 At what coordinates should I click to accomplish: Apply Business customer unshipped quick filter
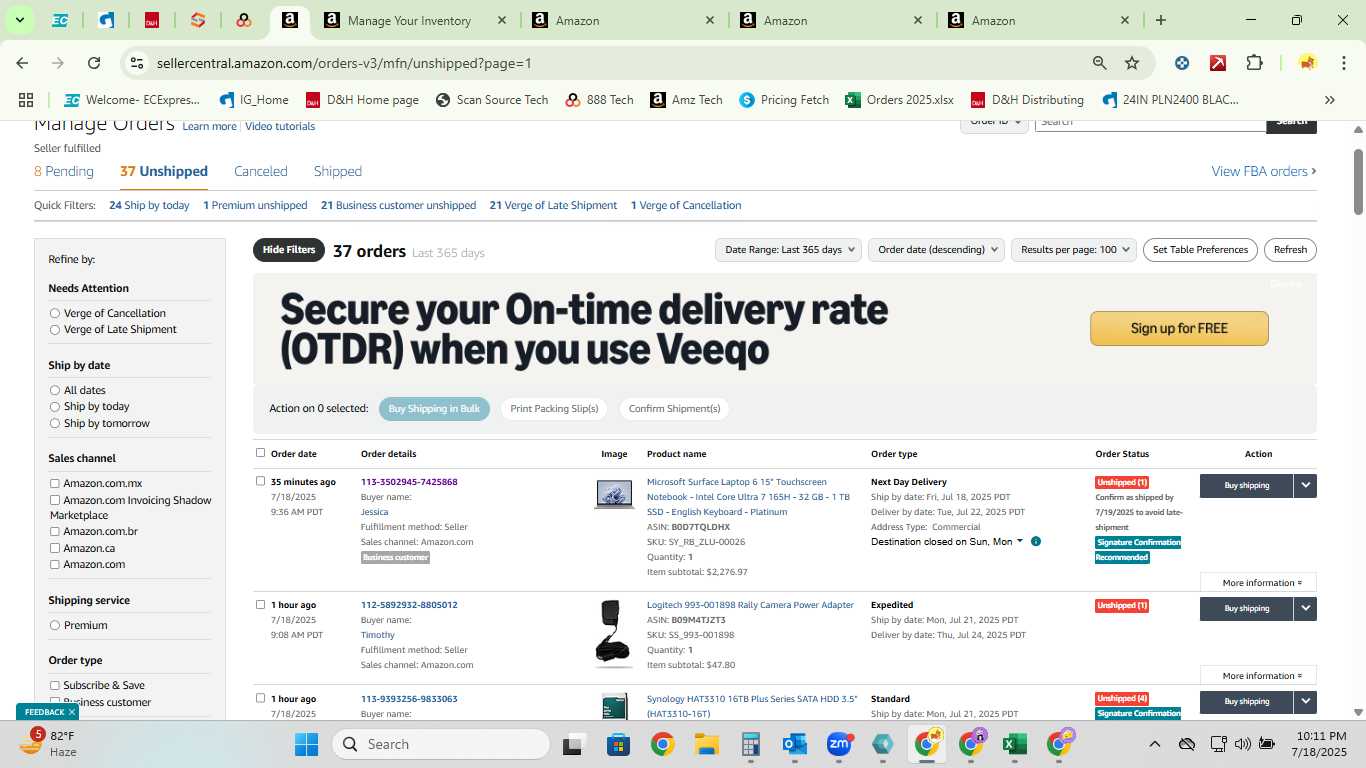pyautogui.click(x=398, y=205)
